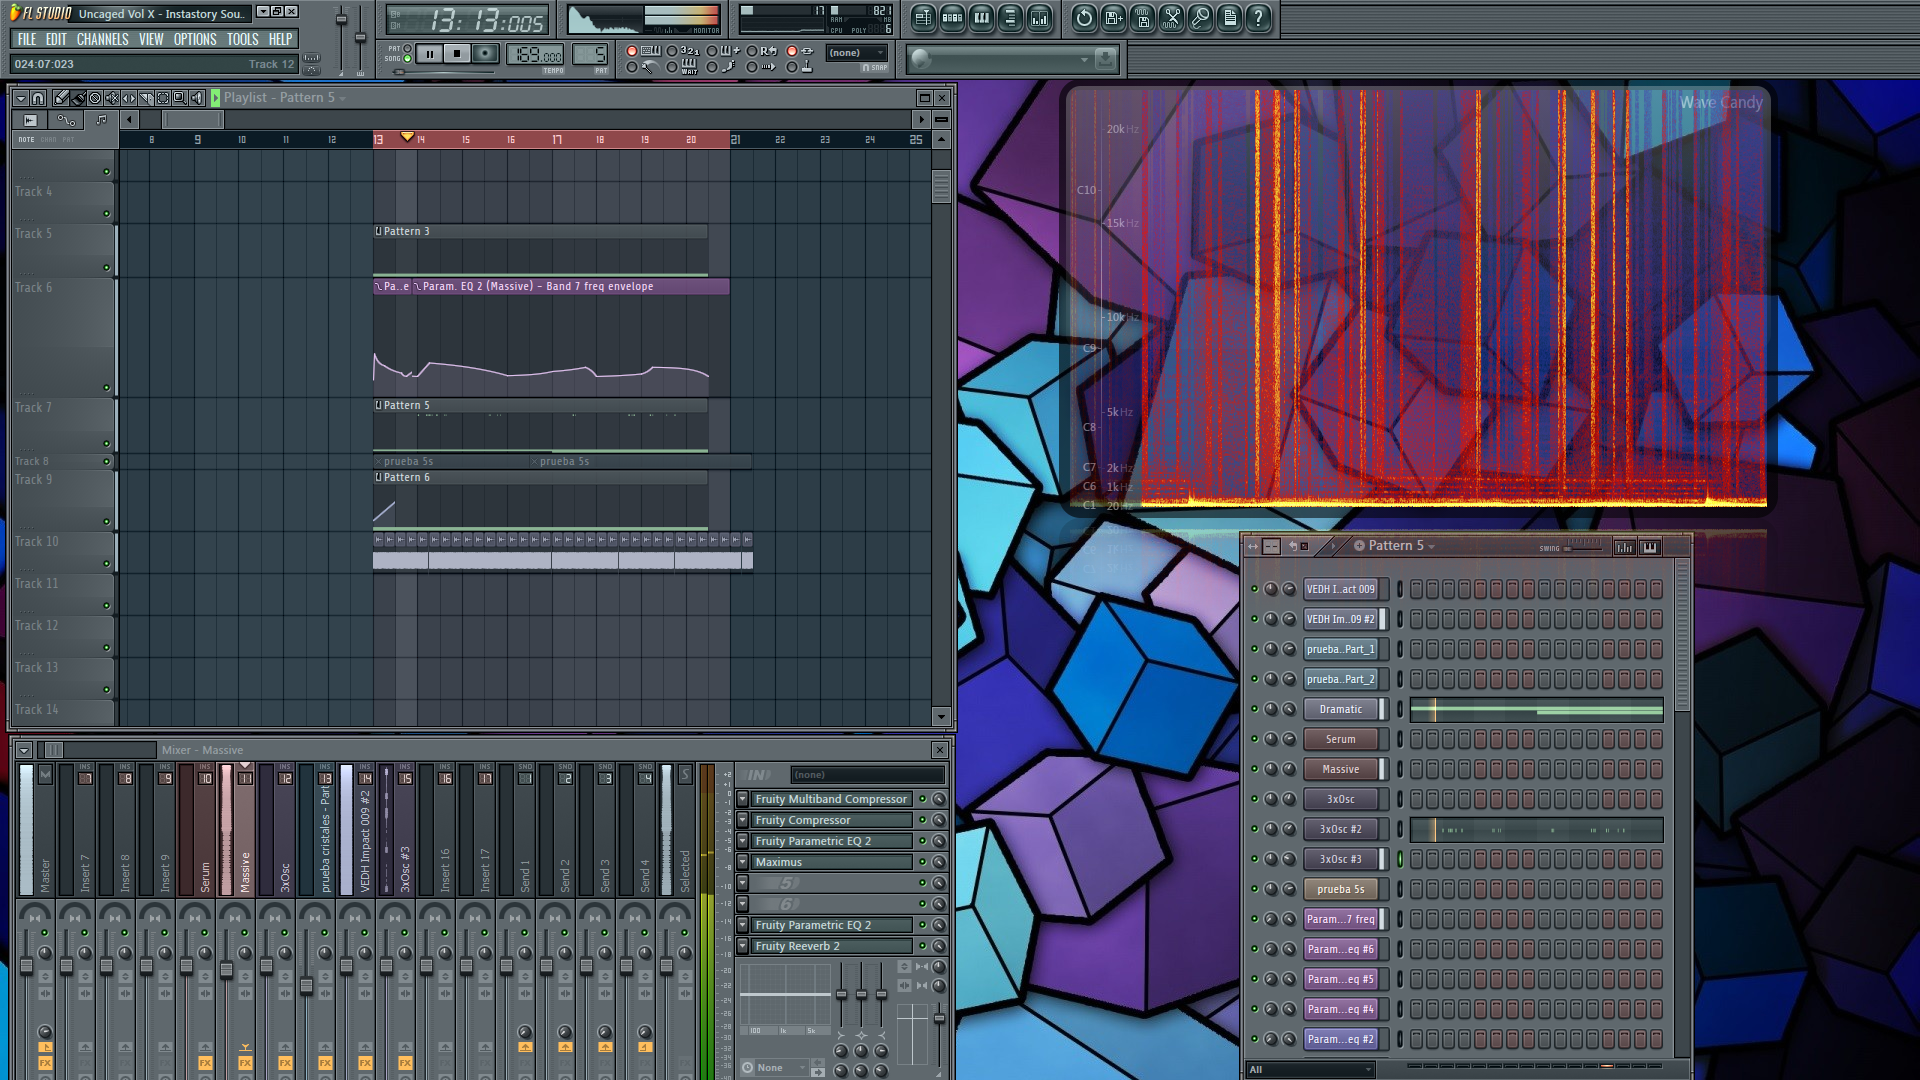Select the prueba 5s channel button
The height and width of the screenshot is (1080, 1920).
coord(1340,889)
